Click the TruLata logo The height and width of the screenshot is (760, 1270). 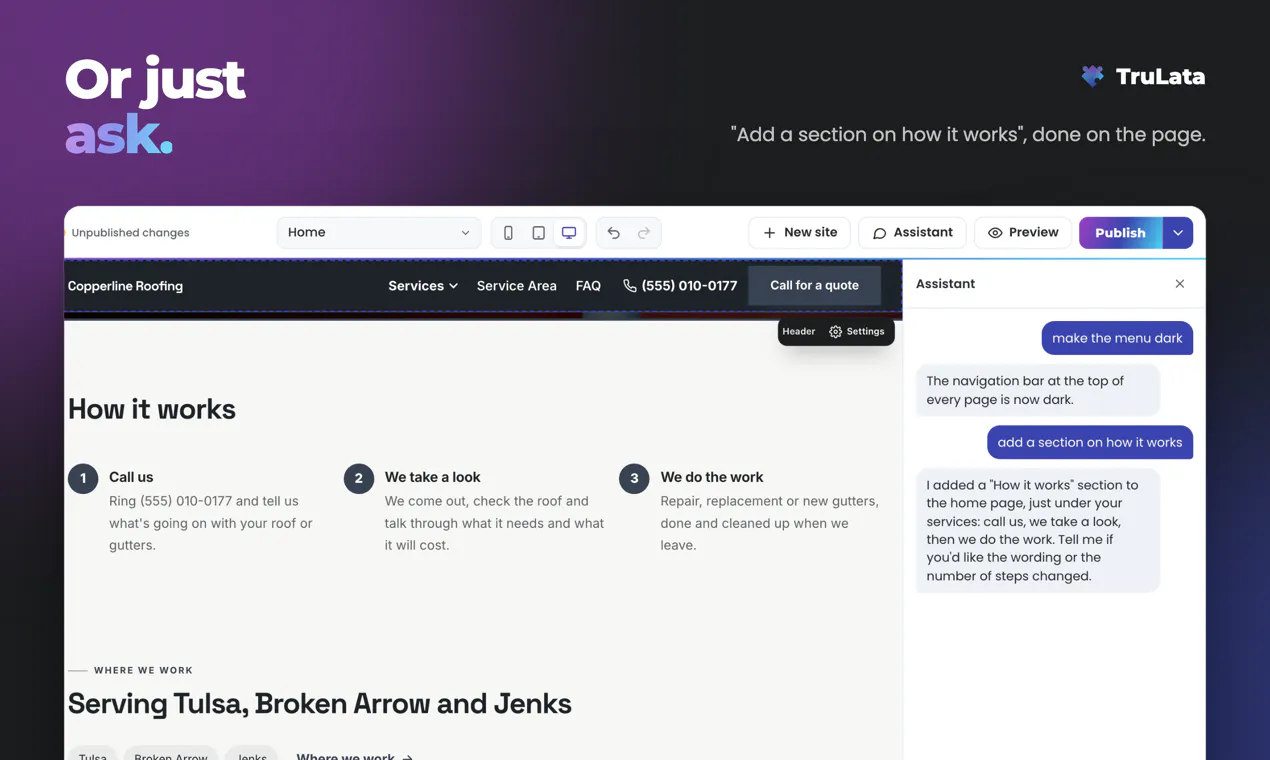[1143, 76]
